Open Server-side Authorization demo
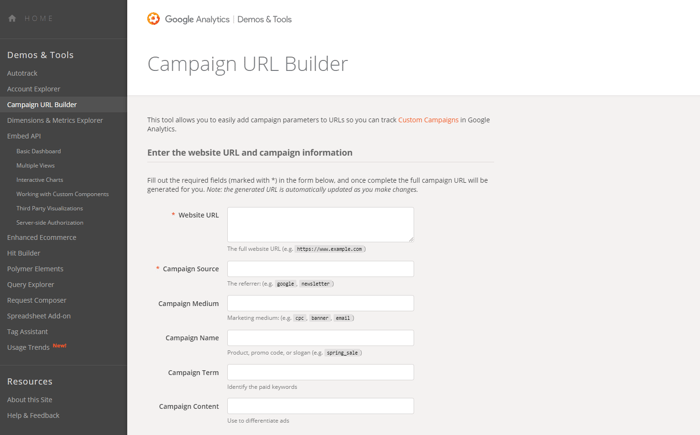700x435 pixels. pos(50,222)
